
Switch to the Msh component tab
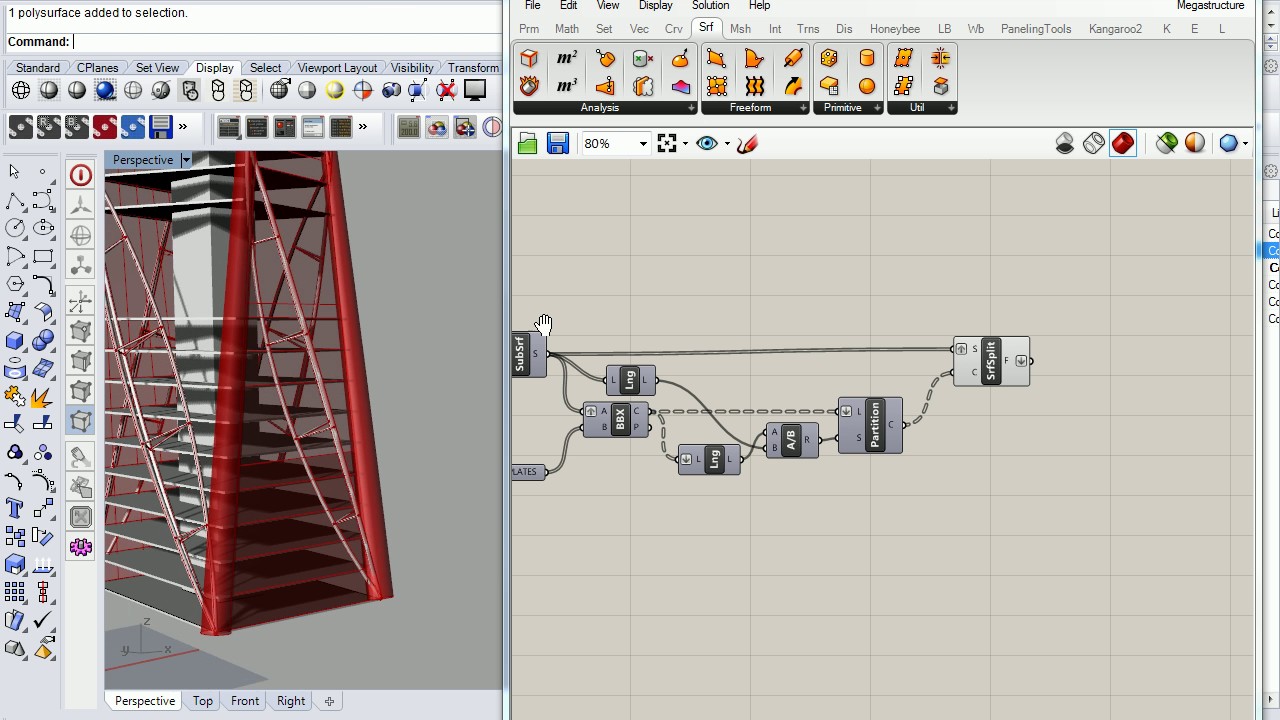[x=740, y=29]
